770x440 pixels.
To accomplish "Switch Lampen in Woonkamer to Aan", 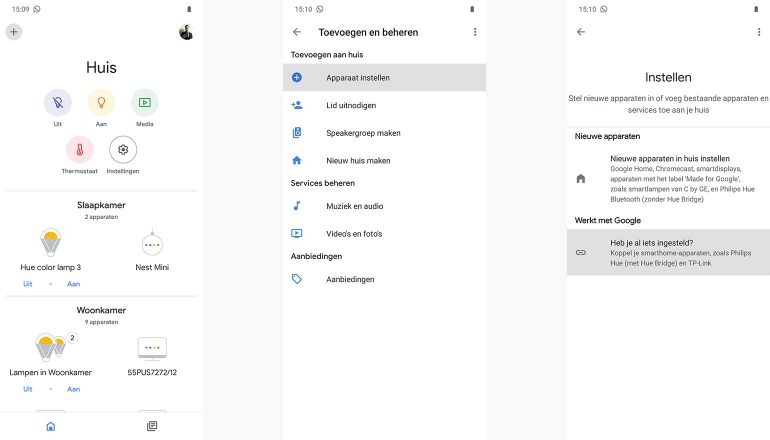I will [x=73, y=389].
